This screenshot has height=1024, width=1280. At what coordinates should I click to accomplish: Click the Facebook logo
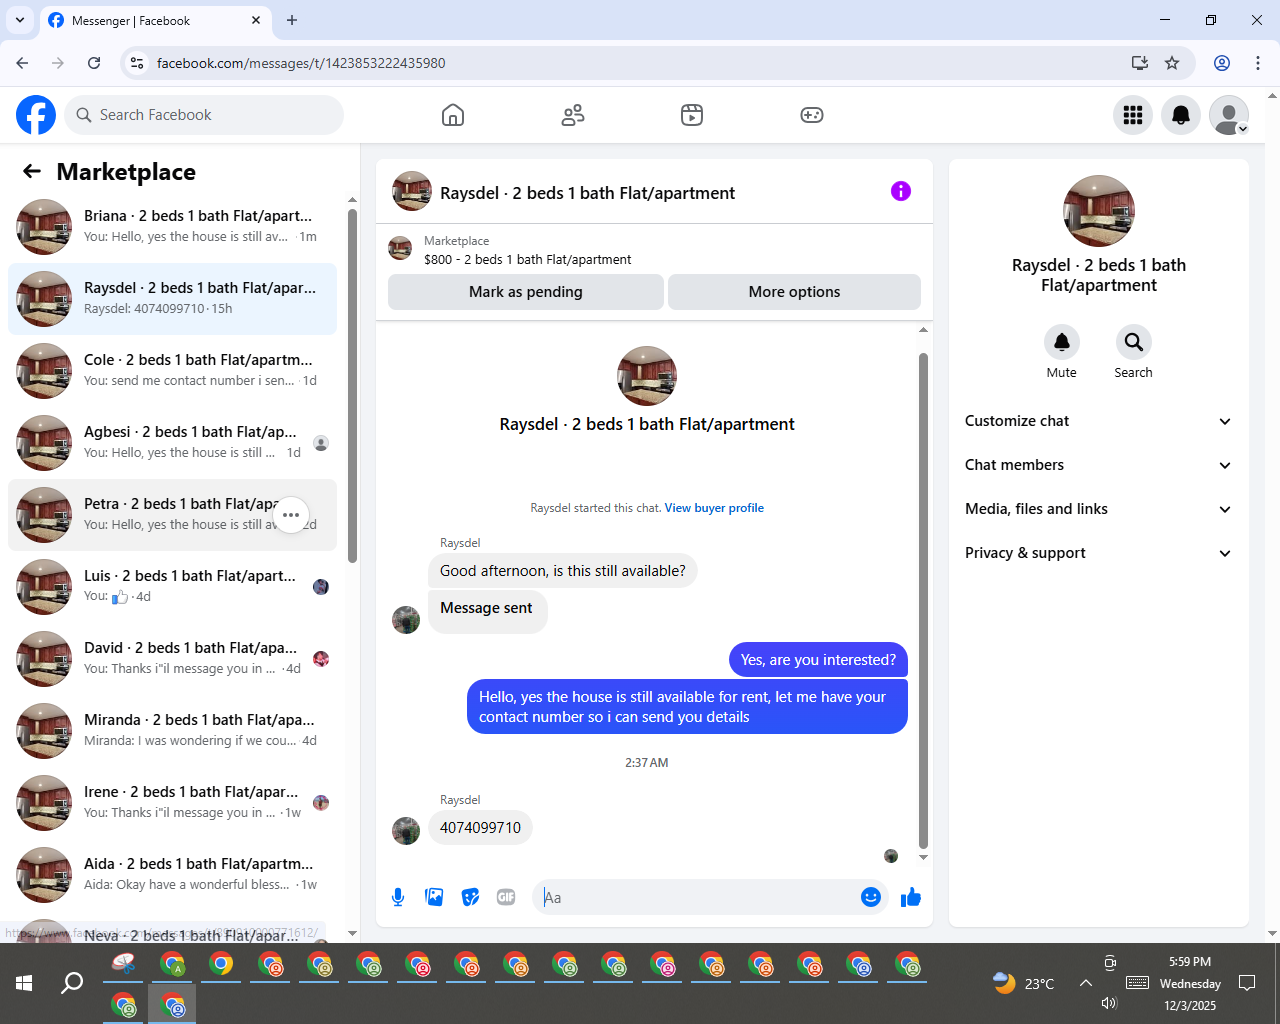click(x=36, y=115)
